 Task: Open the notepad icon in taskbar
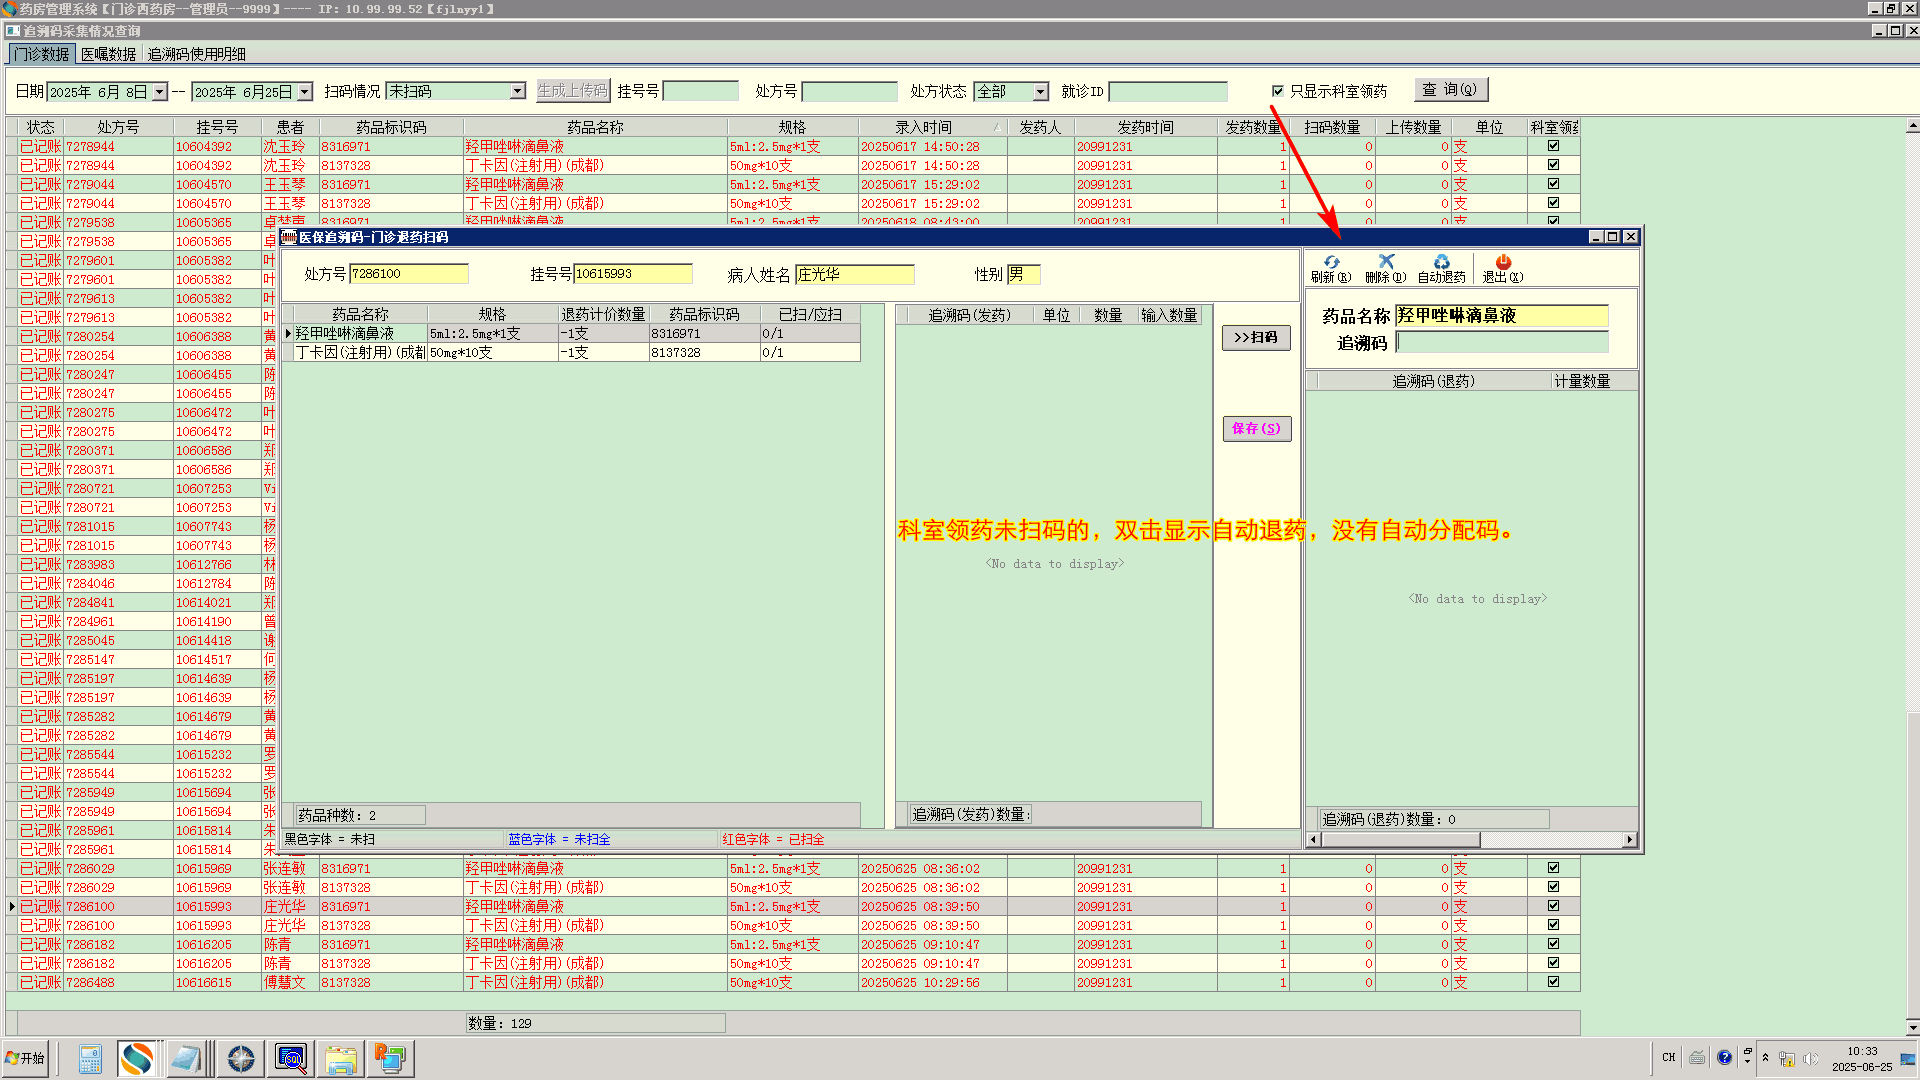(186, 1058)
